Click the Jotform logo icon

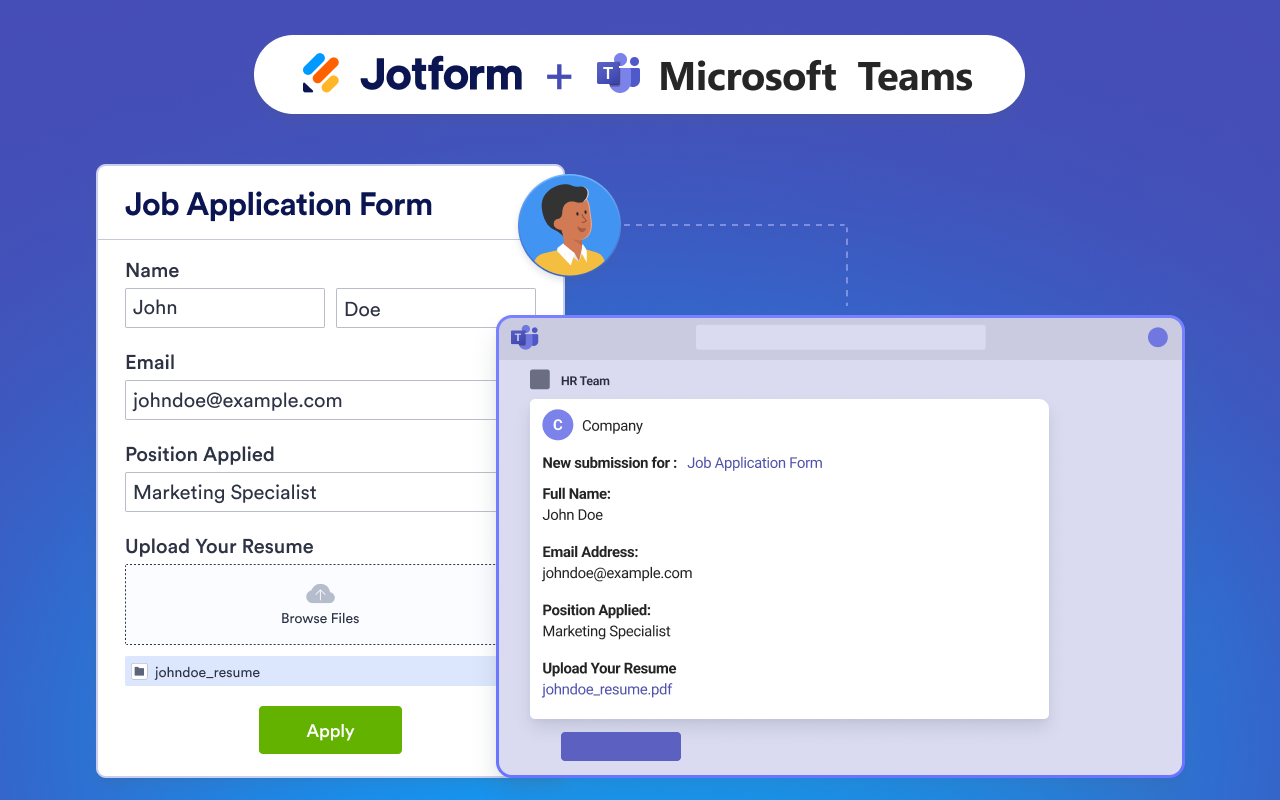(321, 74)
